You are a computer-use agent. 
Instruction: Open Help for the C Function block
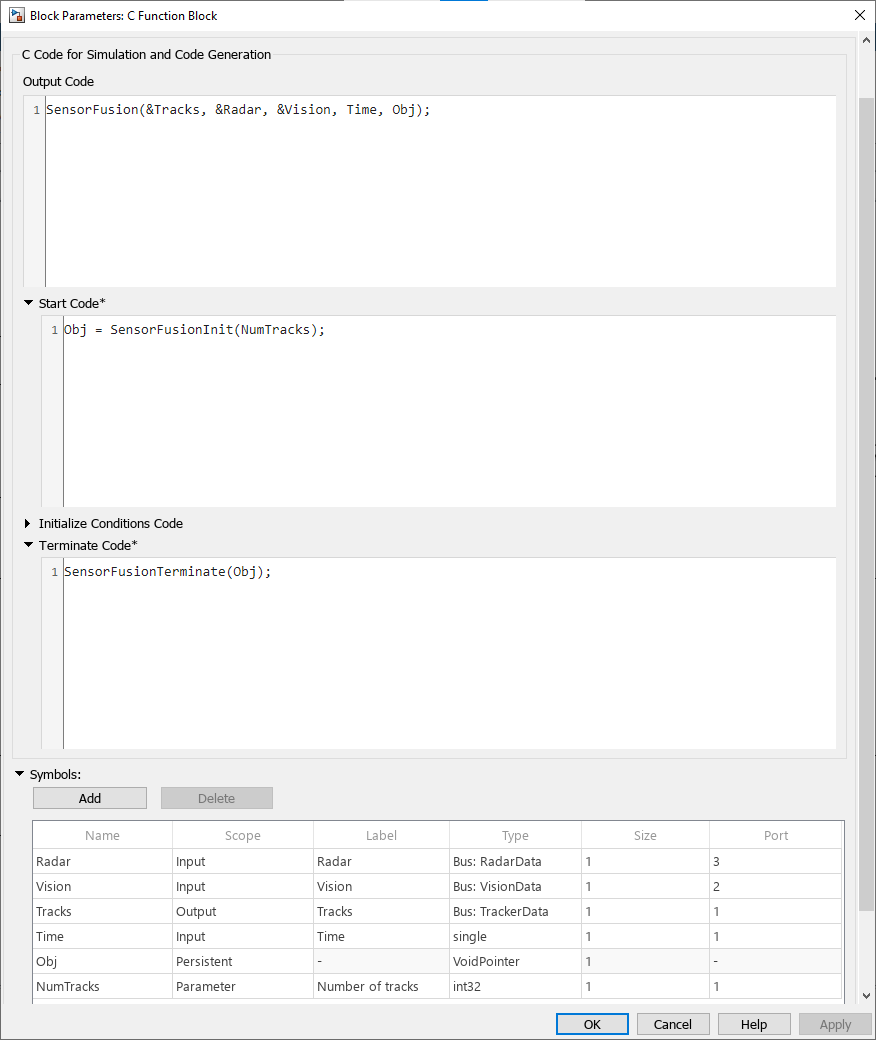click(754, 1024)
